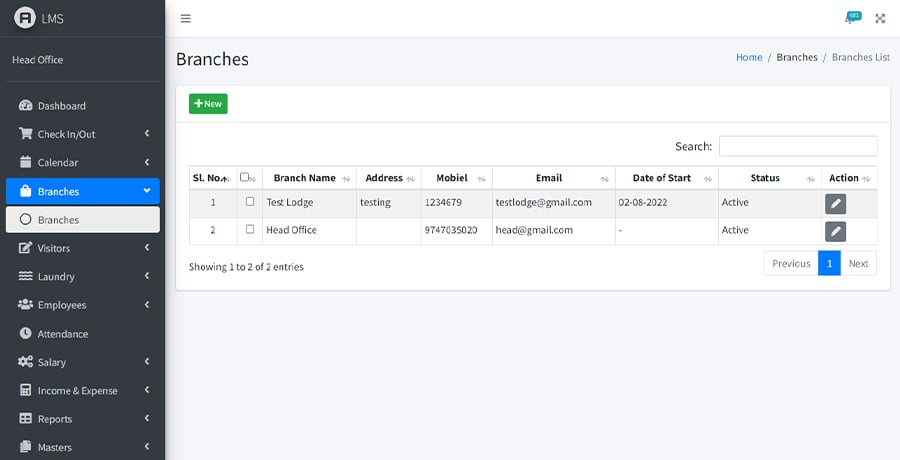Click the LMS logo icon
900x460 pixels.
pos(24,18)
